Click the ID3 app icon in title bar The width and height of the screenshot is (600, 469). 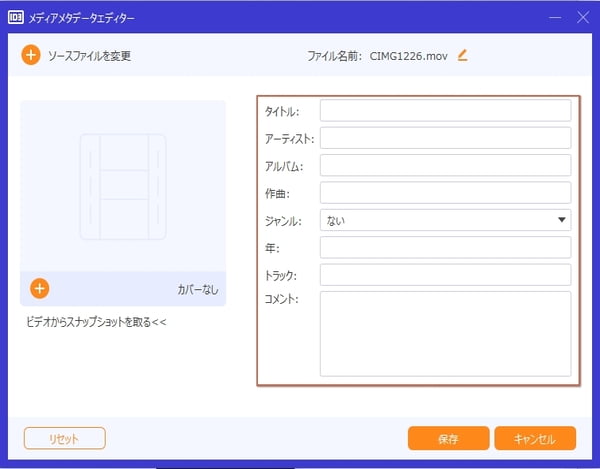point(16,18)
